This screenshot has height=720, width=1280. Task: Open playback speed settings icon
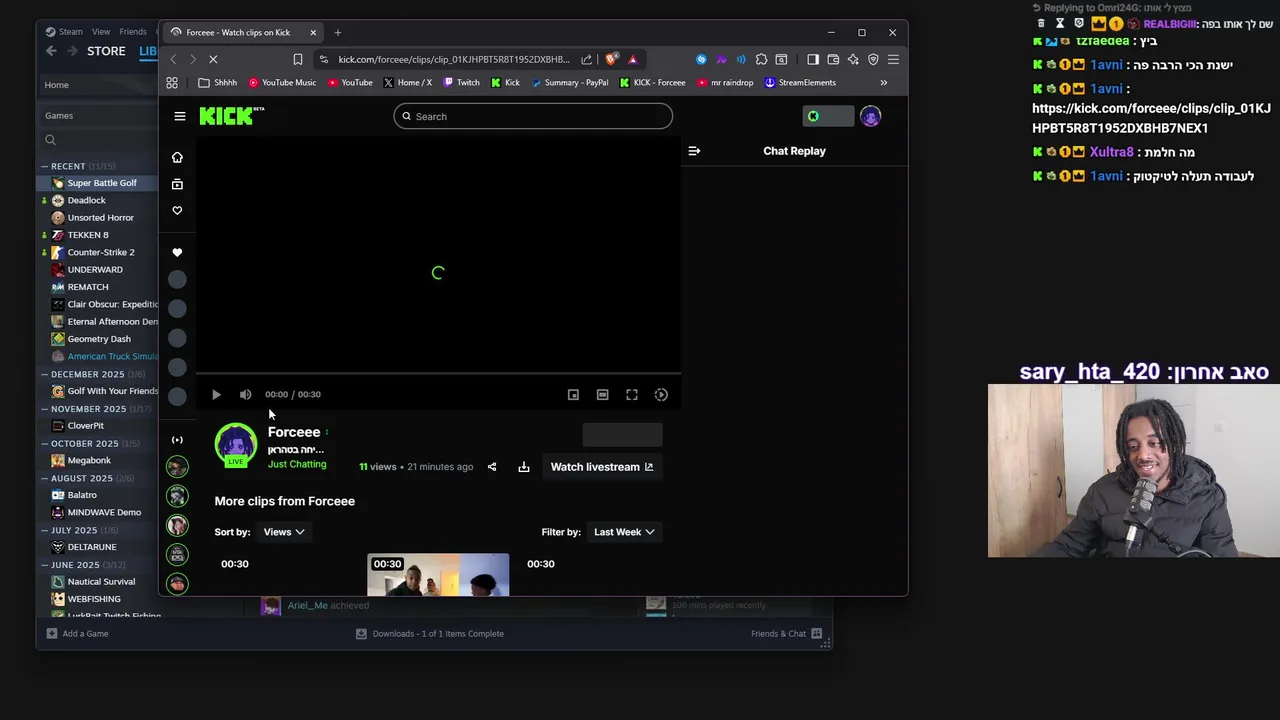[661, 394]
